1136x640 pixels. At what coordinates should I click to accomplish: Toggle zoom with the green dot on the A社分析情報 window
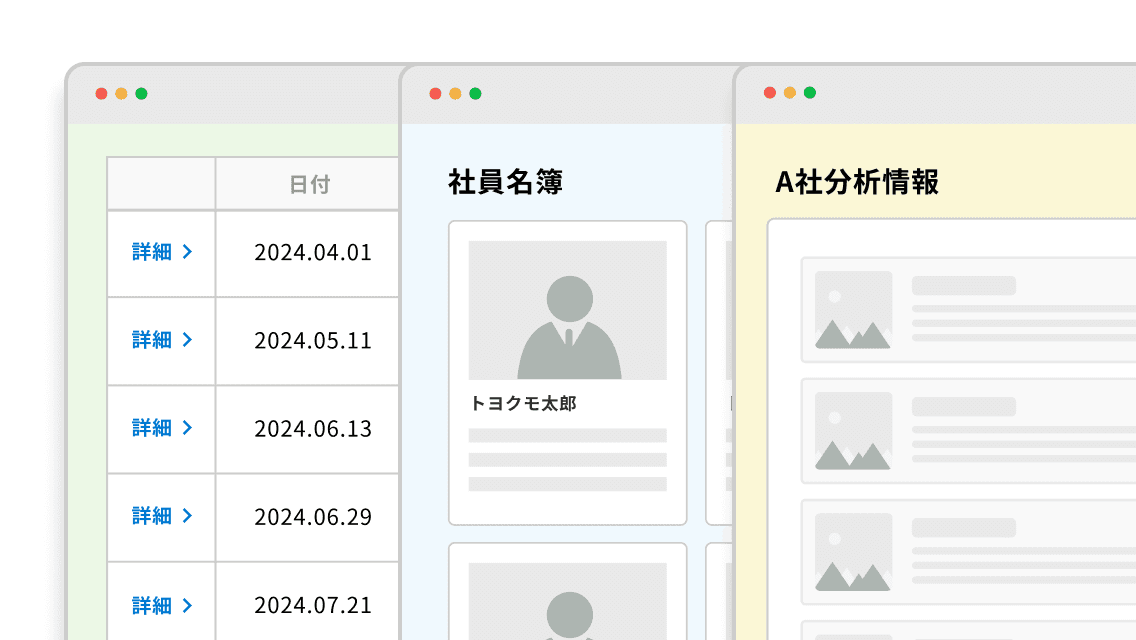809,92
